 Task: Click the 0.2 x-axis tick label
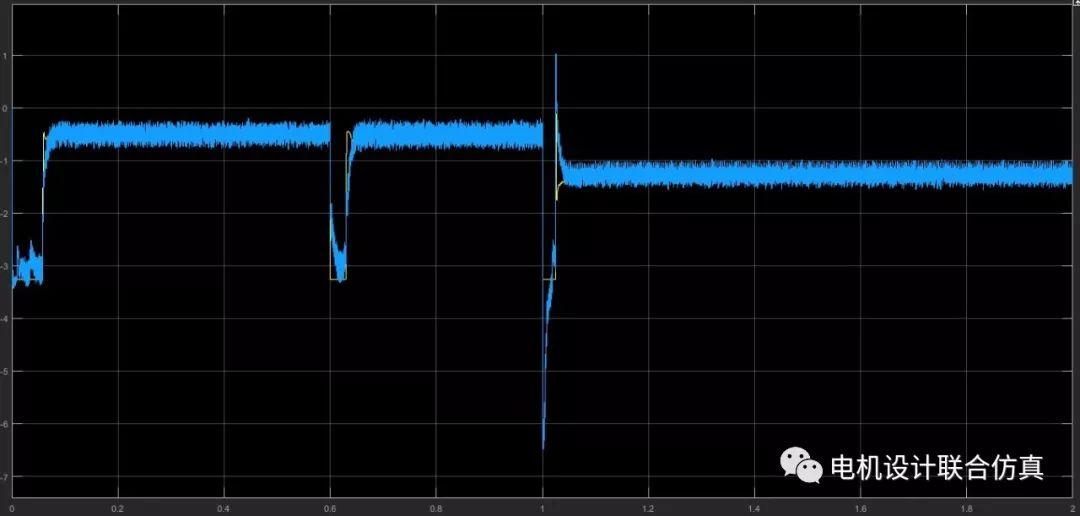(x=118, y=507)
